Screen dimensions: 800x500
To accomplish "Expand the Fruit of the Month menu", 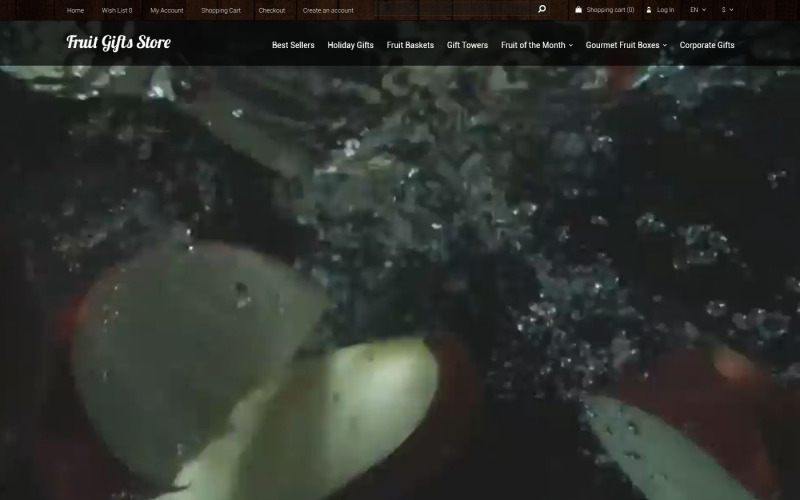I will point(536,45).
